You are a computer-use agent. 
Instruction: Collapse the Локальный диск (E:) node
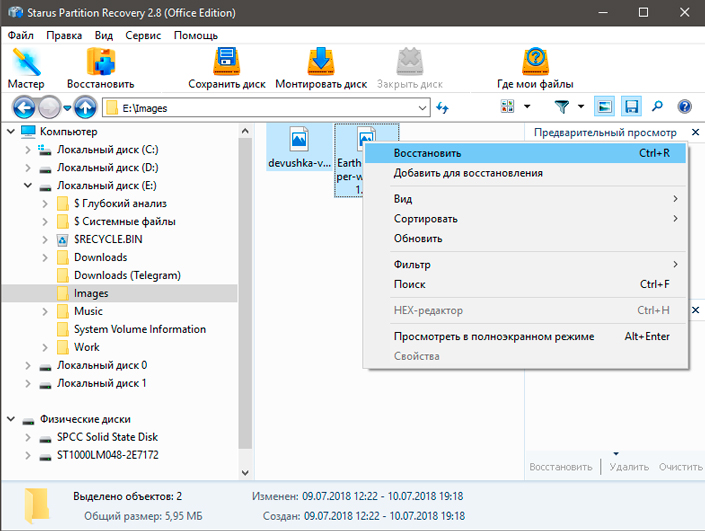tap(28, 186)
